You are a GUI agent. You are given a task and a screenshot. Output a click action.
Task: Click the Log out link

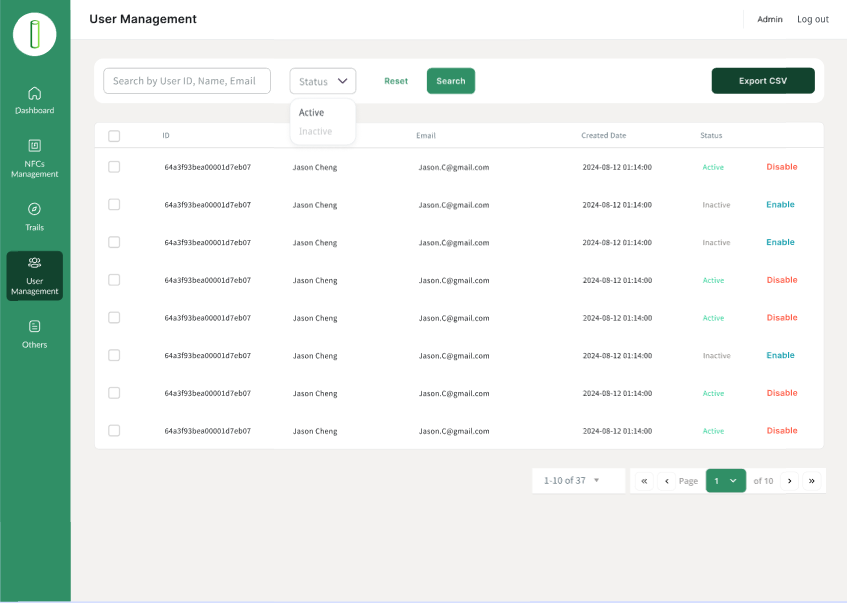(x=812, y=19)
